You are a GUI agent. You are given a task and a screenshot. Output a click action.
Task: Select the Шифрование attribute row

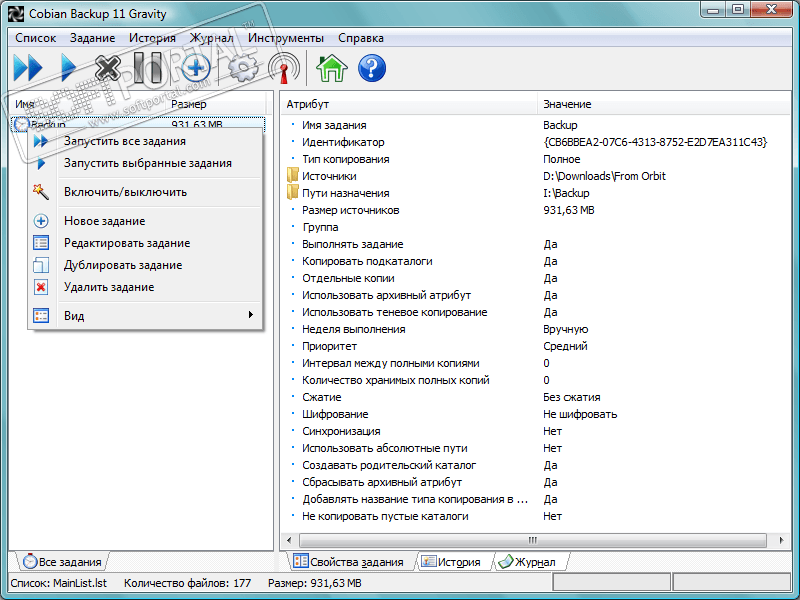click(535, 414)
